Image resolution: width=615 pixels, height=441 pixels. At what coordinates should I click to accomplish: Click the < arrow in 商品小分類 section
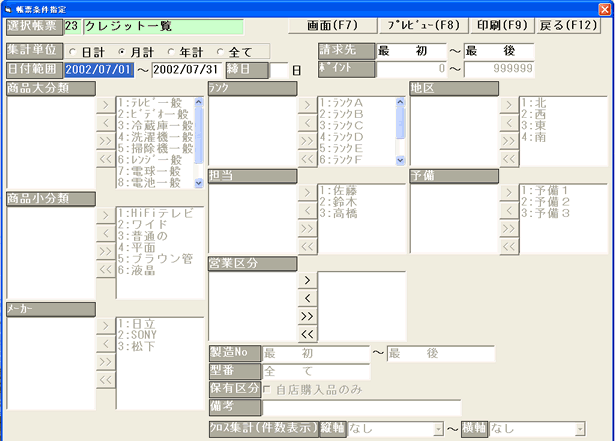[x=104, y=232]
